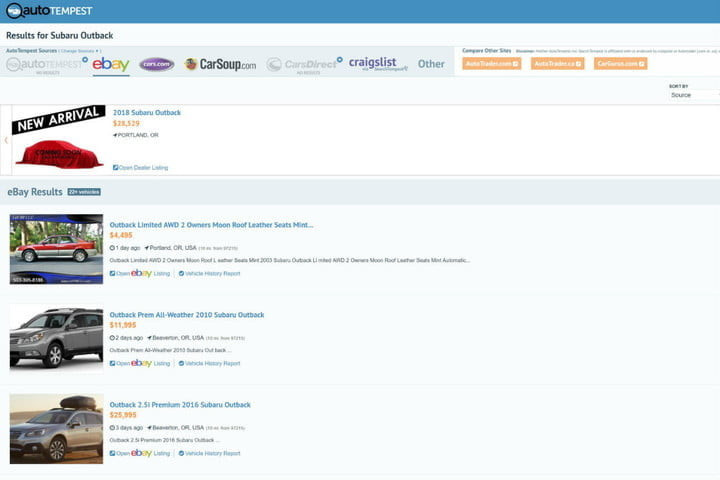The width and height of the screenshot is (720, 480).
Task: Click location icon of $25,995 listing
Action: (149, 428)
